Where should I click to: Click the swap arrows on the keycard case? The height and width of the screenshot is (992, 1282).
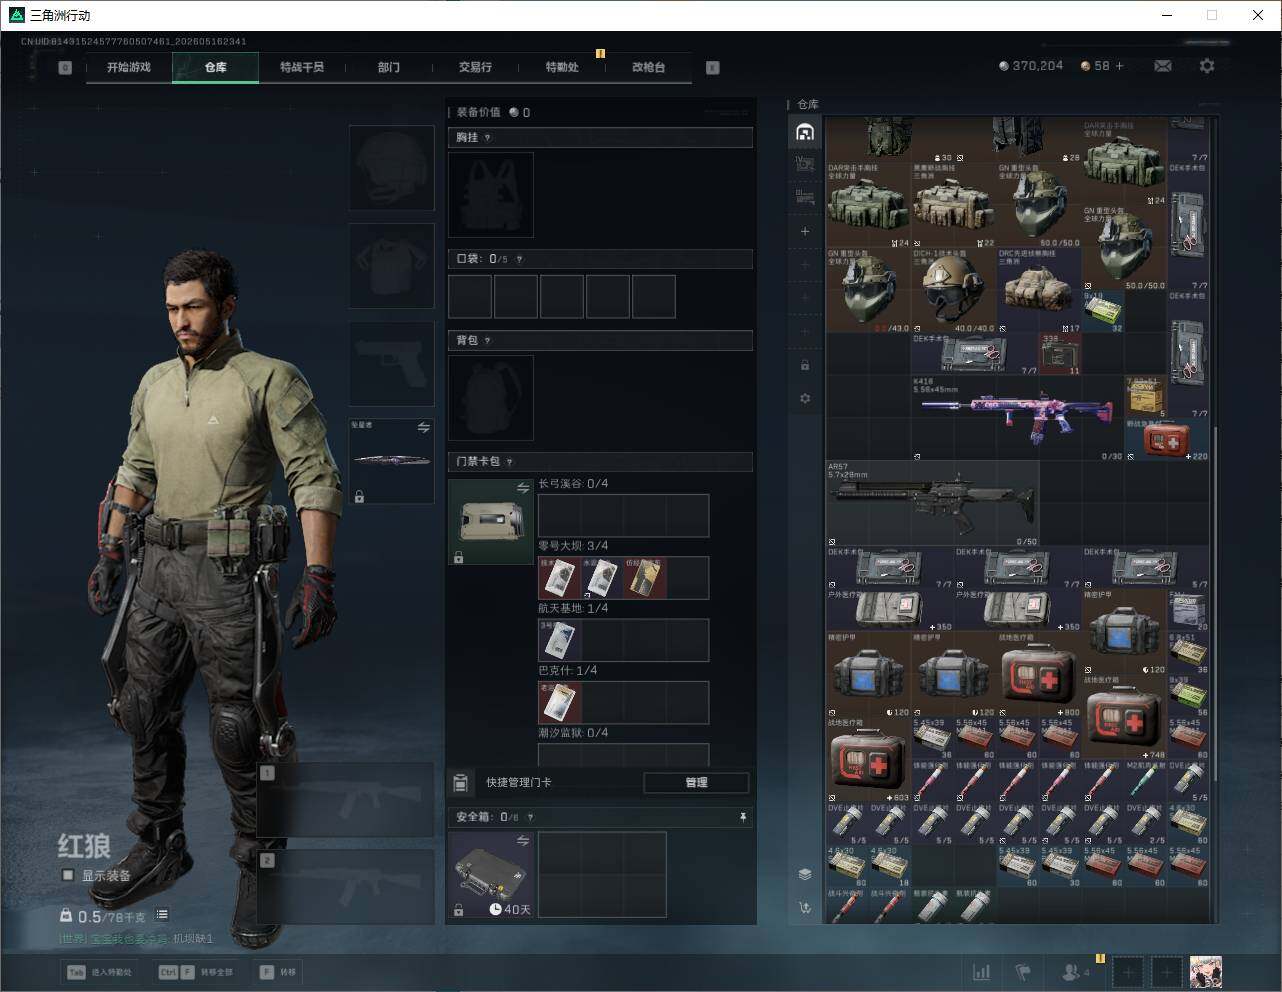523,488
